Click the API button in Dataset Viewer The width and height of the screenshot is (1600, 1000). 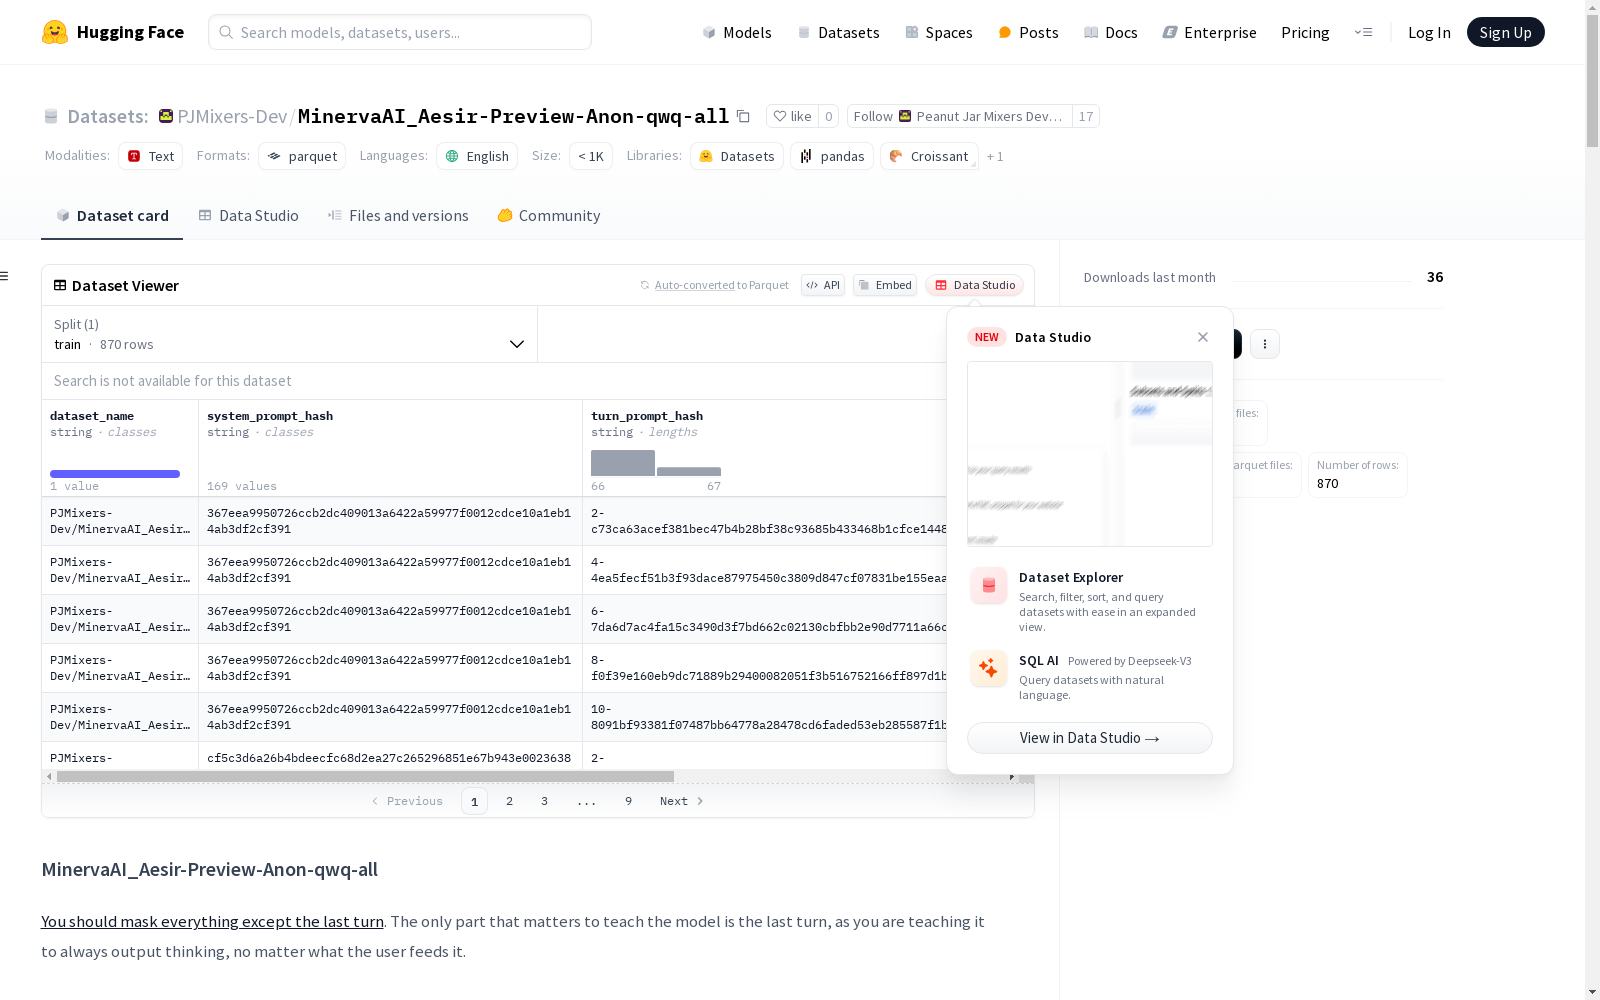tap(823, 285)
